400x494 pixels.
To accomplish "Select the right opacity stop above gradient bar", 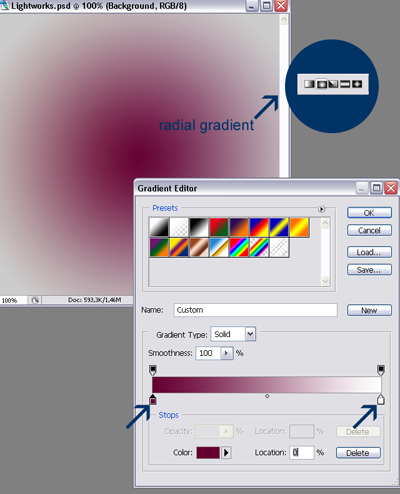I will (x=381, y=370).
